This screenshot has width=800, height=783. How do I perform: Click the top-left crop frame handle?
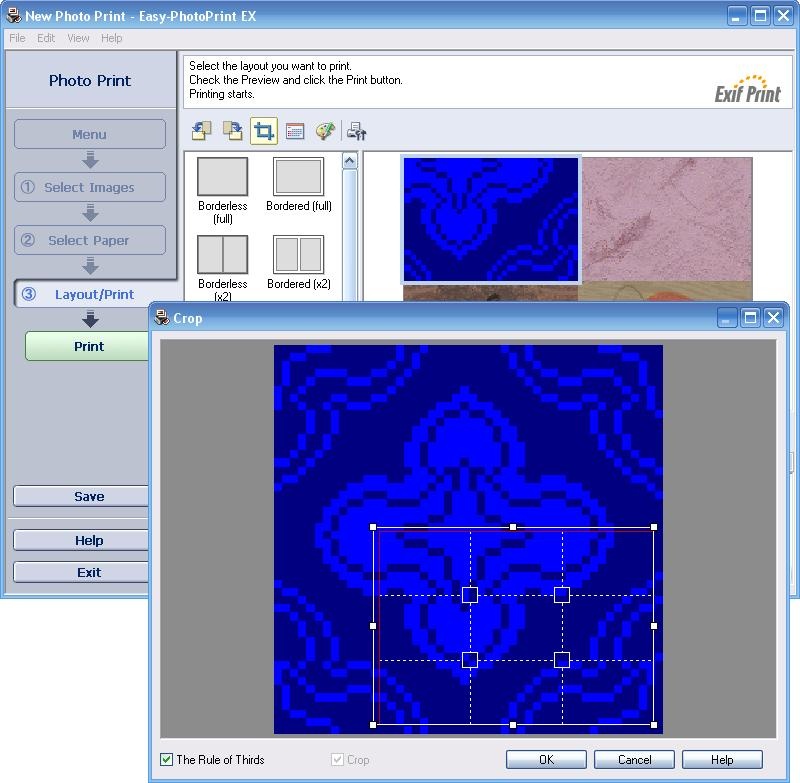pyautogui.click(x=373, y=527)
